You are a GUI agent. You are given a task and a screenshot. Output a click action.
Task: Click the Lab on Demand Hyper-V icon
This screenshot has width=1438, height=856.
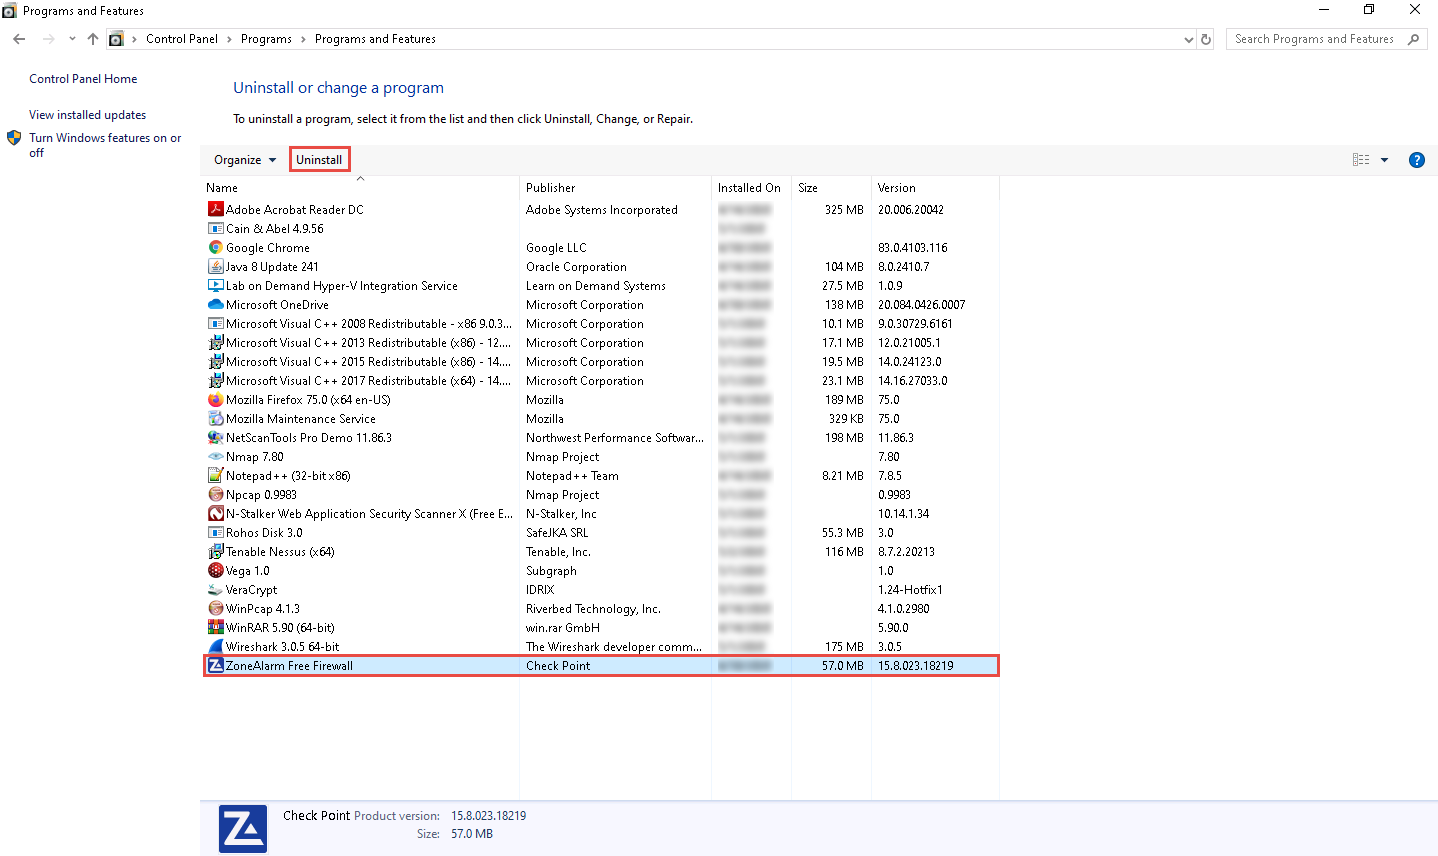click(x=215, y=285)
